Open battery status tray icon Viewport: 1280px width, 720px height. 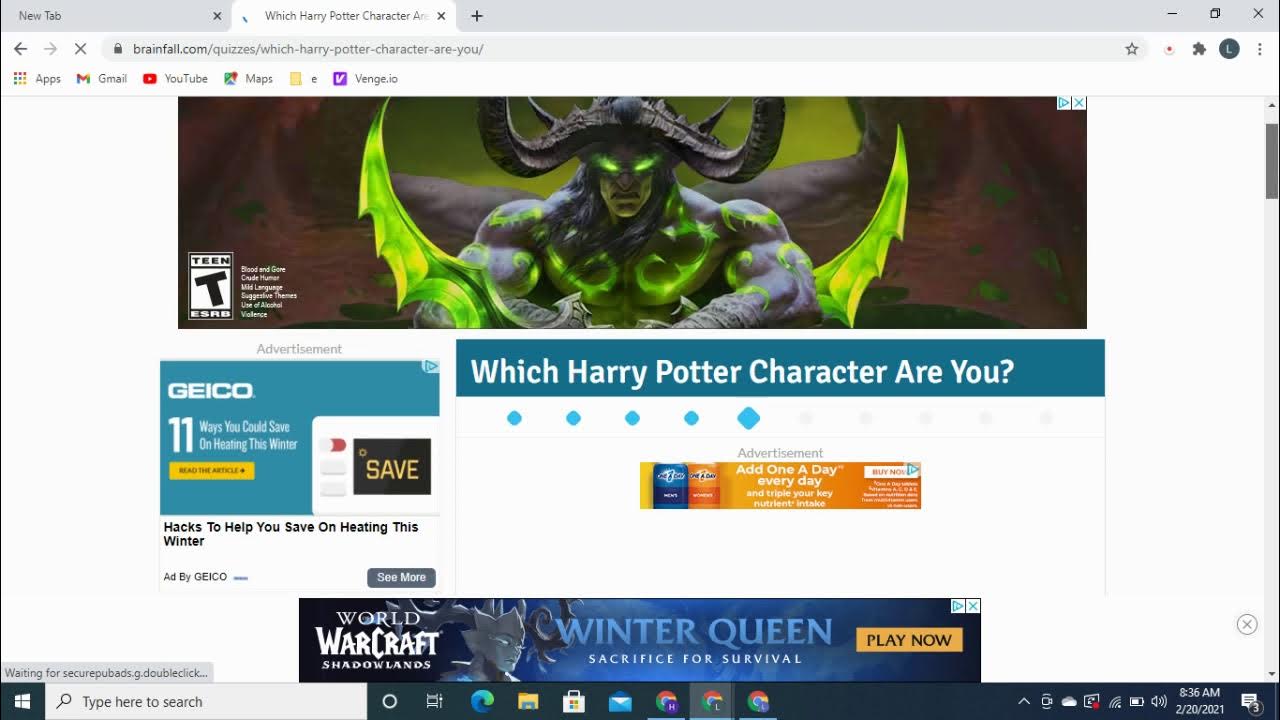1136,702
